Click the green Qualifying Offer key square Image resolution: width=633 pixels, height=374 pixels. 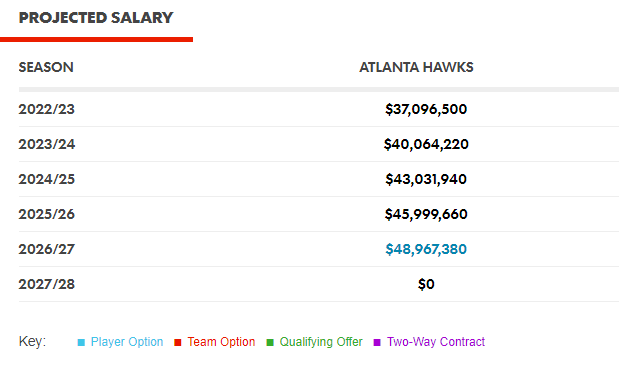270,342
